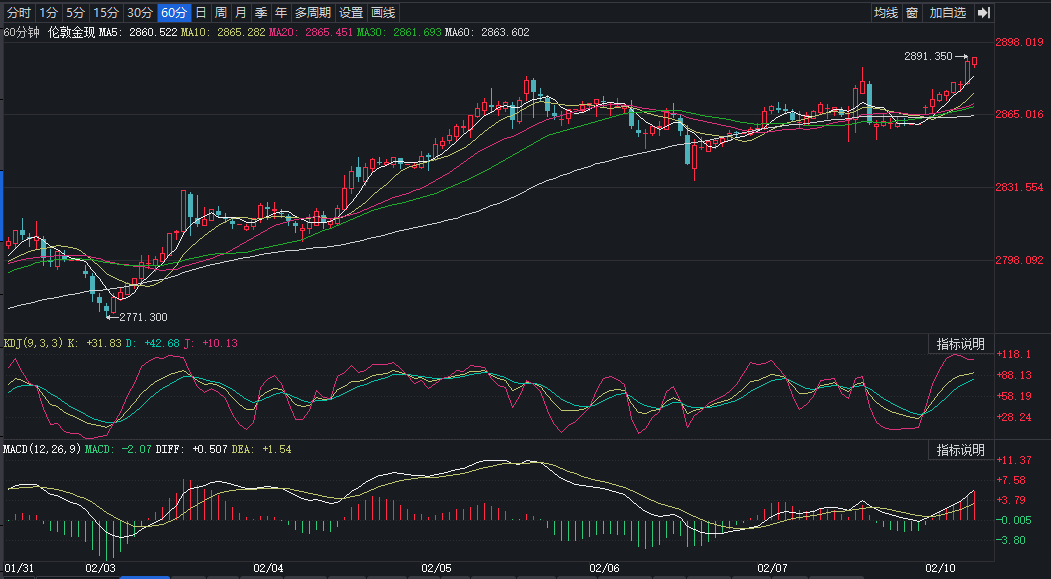Click the +118.1 KDJ axis label
The height and width of the screenshot is (579, 1051).
(1013, 354)
